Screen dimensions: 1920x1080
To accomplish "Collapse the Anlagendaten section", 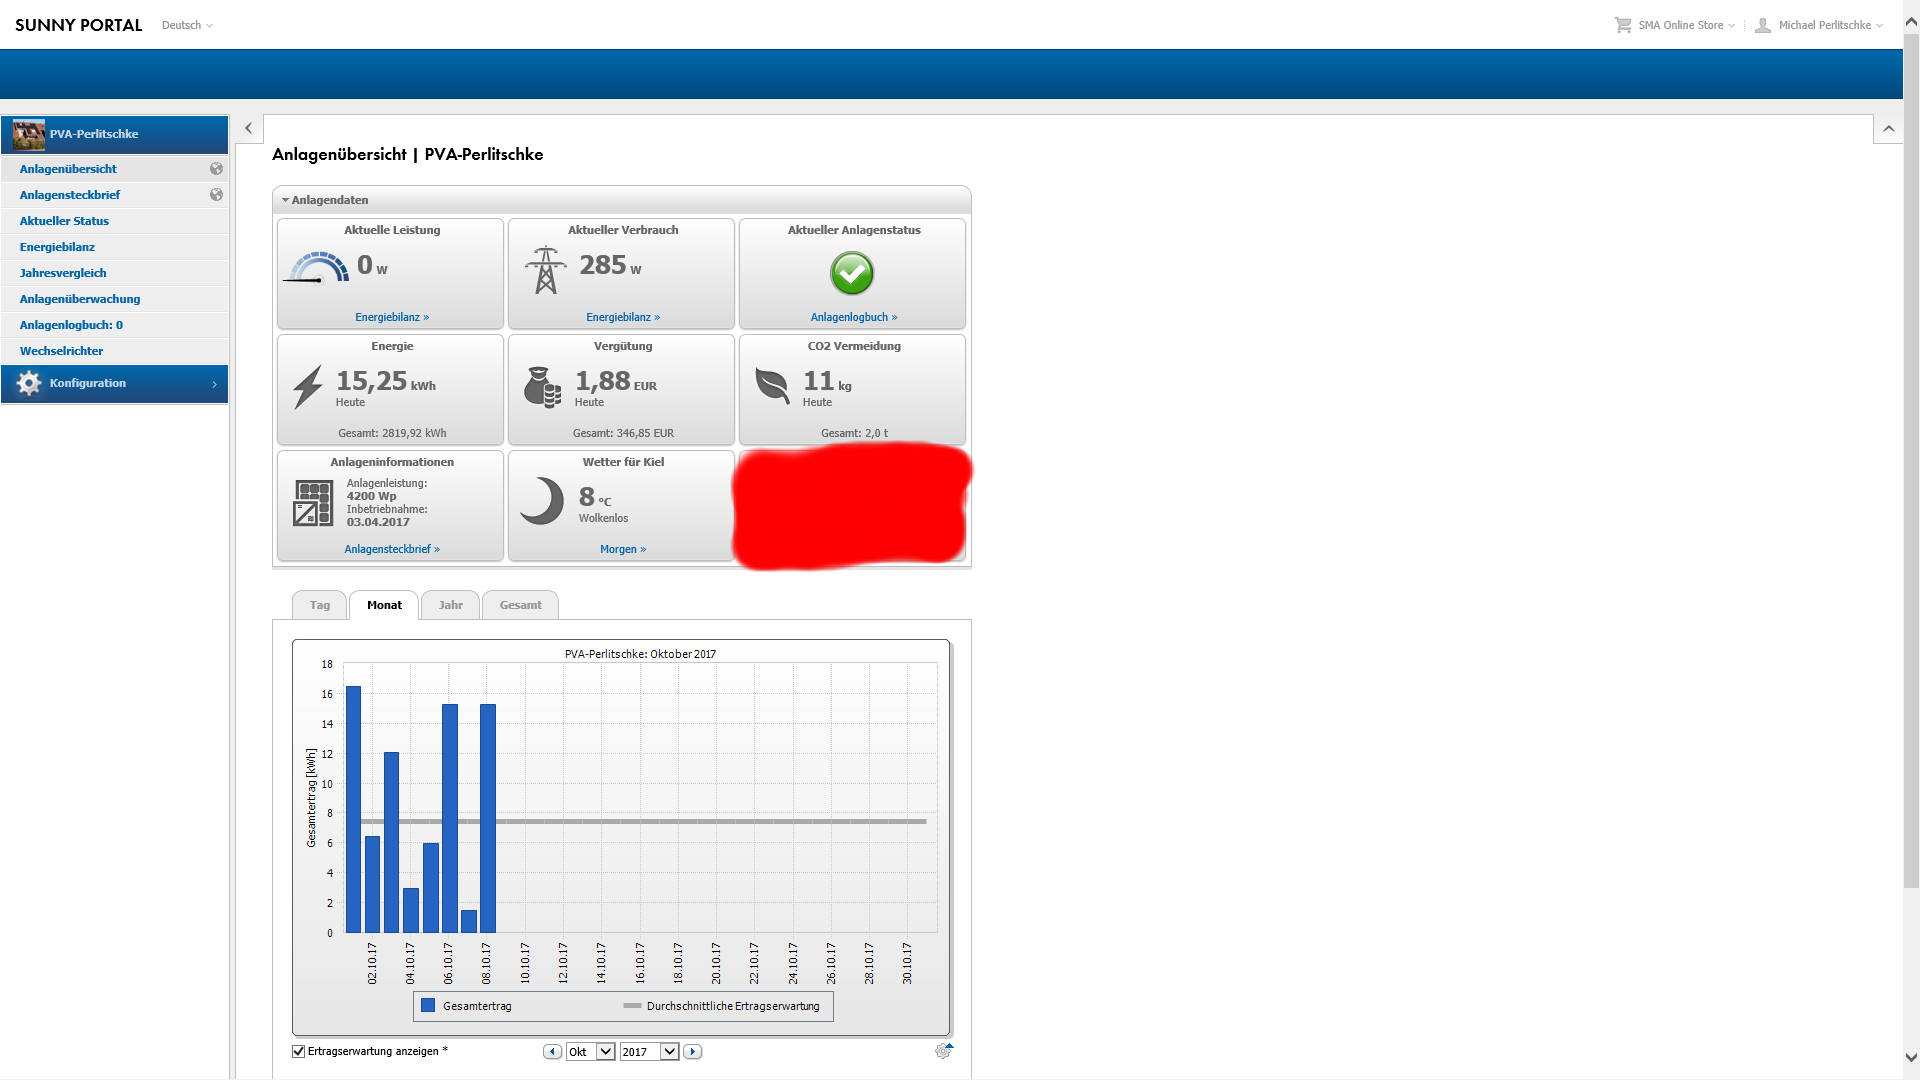I will (286, 200).
